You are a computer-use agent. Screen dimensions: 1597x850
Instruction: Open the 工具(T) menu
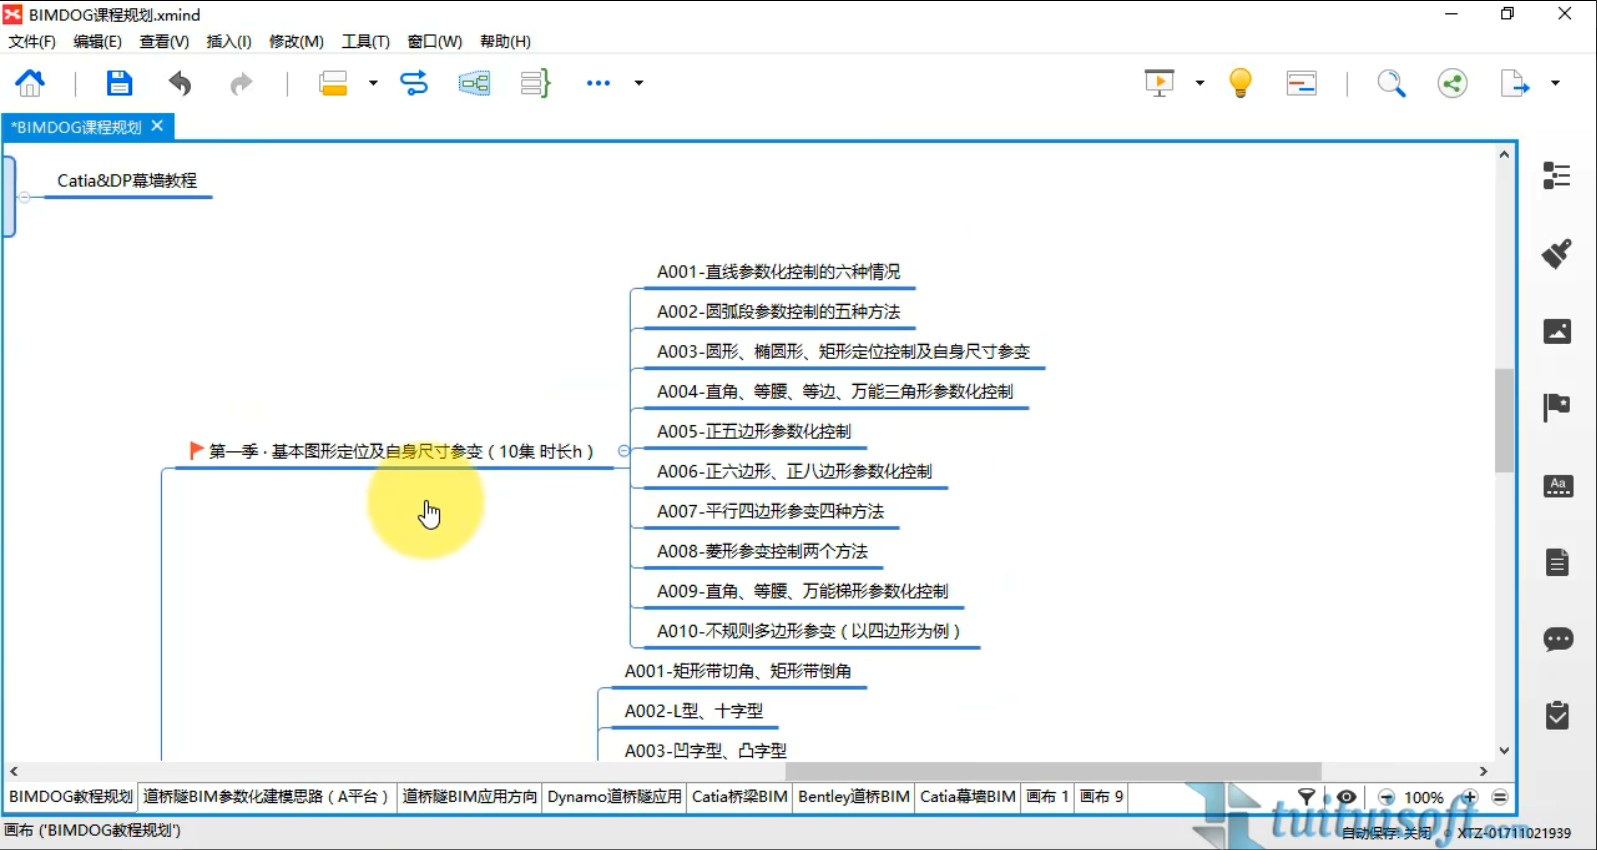366,41
